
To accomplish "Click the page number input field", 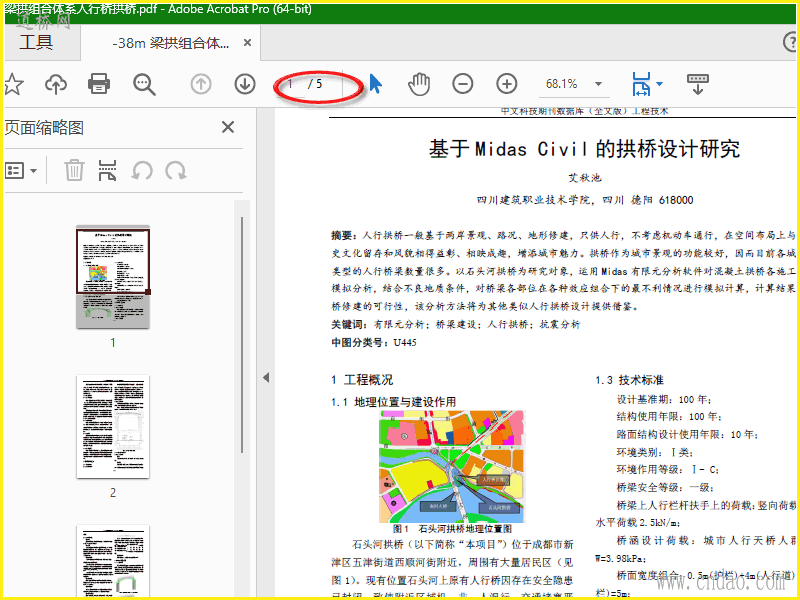I will click(x=292, y=84).
